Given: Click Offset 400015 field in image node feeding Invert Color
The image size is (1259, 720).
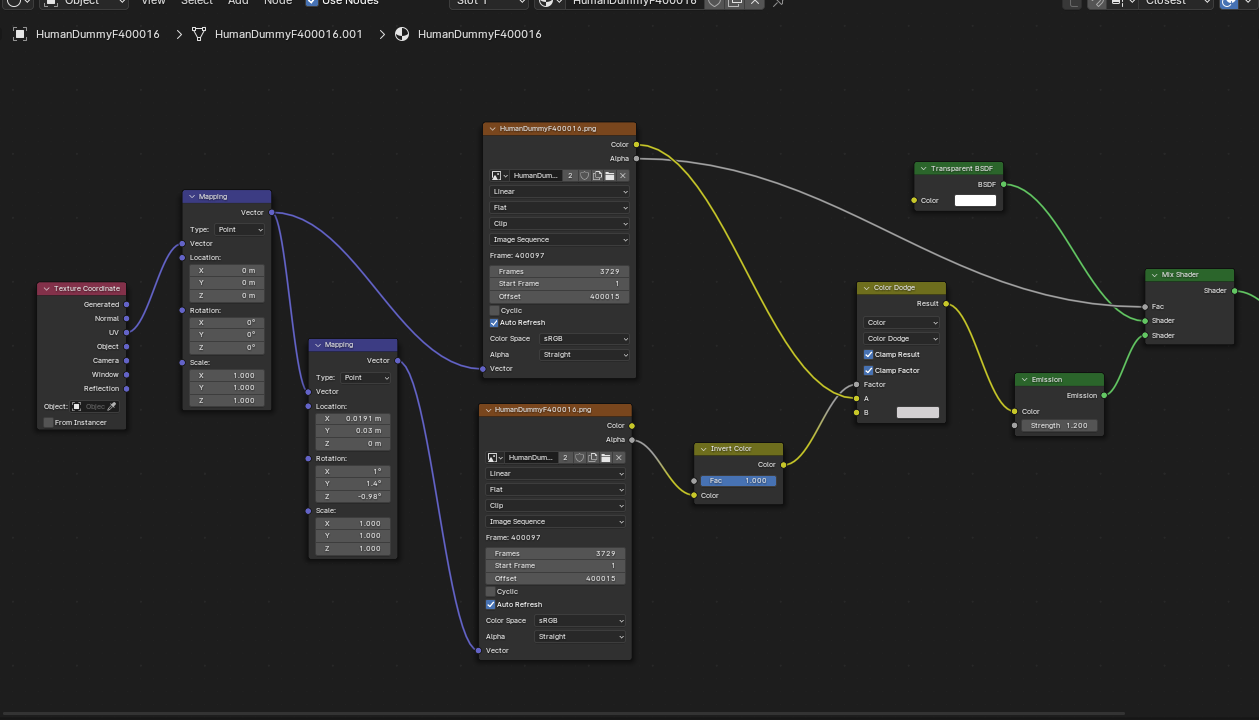Looking at the screenshot, I should (556, 578).
